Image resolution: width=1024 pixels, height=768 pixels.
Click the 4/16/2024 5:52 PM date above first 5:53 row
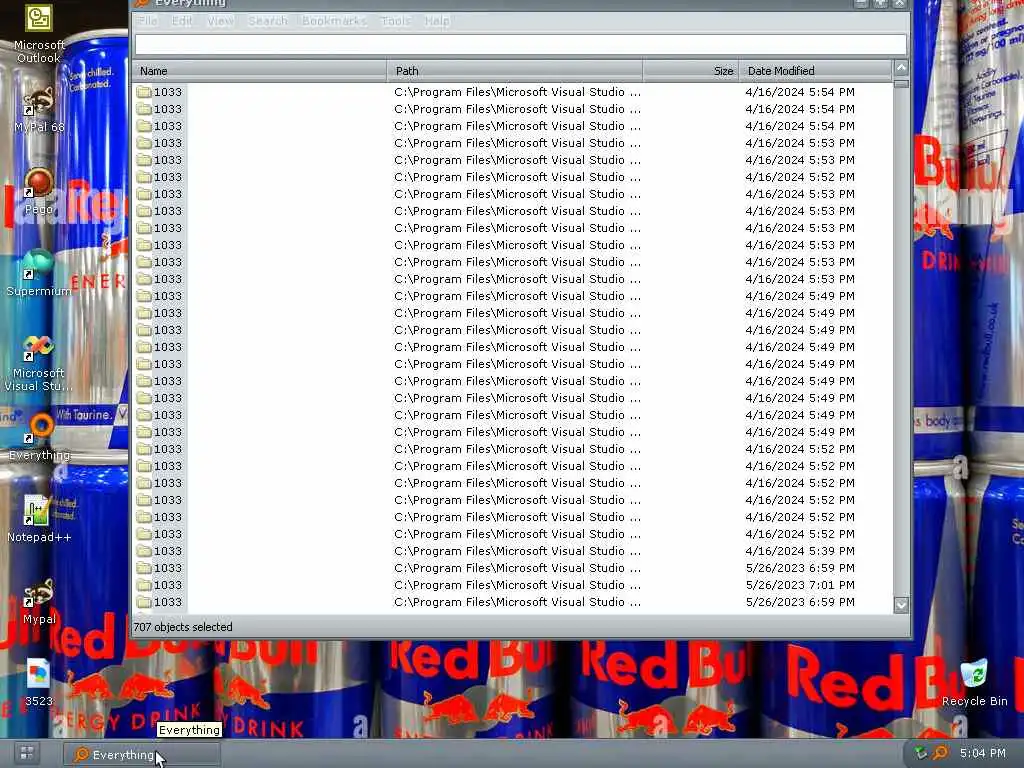800,176
